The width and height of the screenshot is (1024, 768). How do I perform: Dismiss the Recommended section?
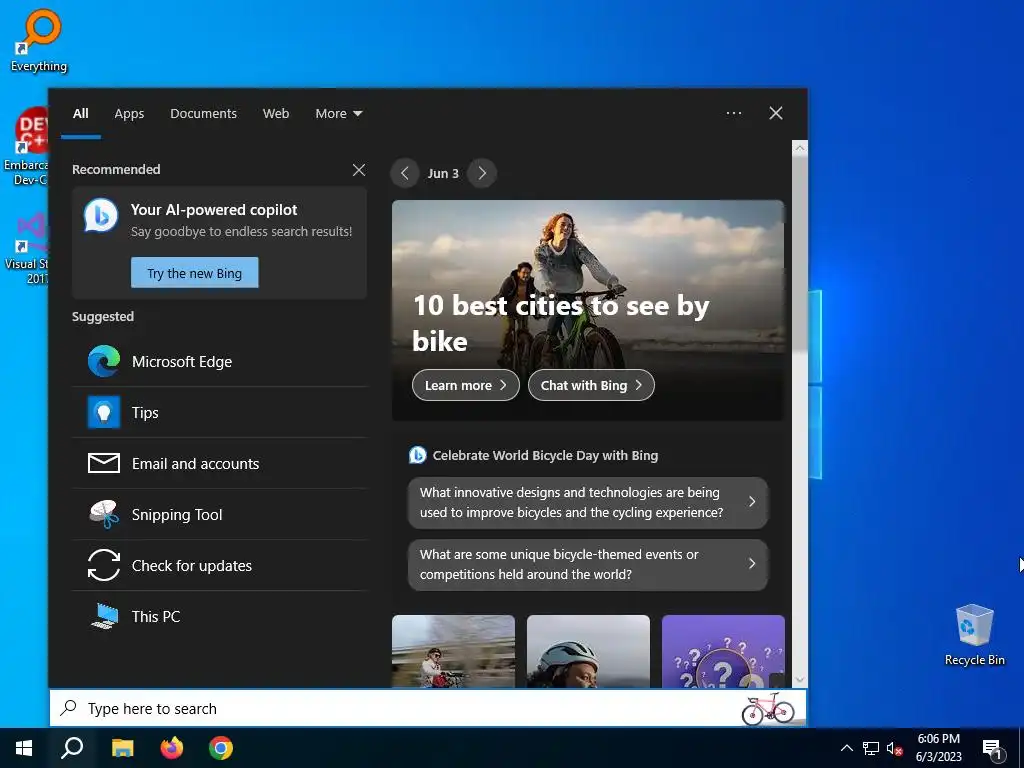point(359,170)
